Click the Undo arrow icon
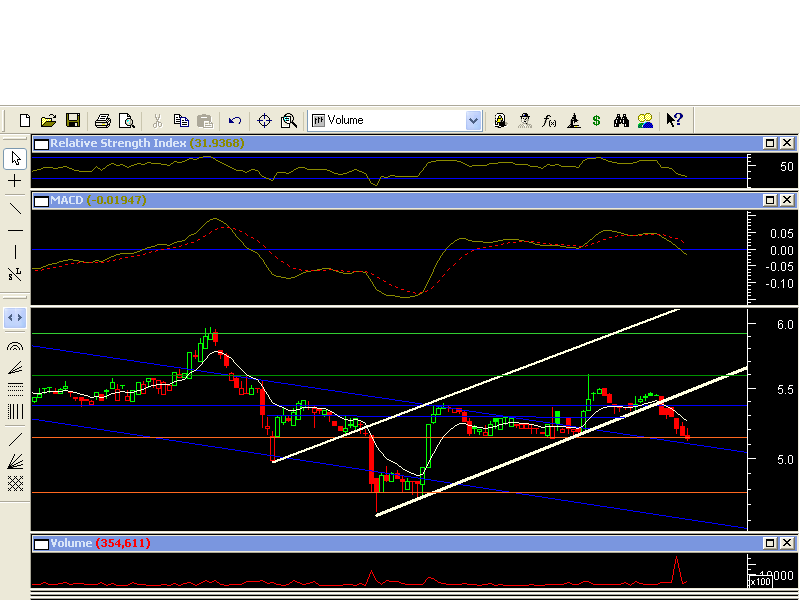 [235, 120]
